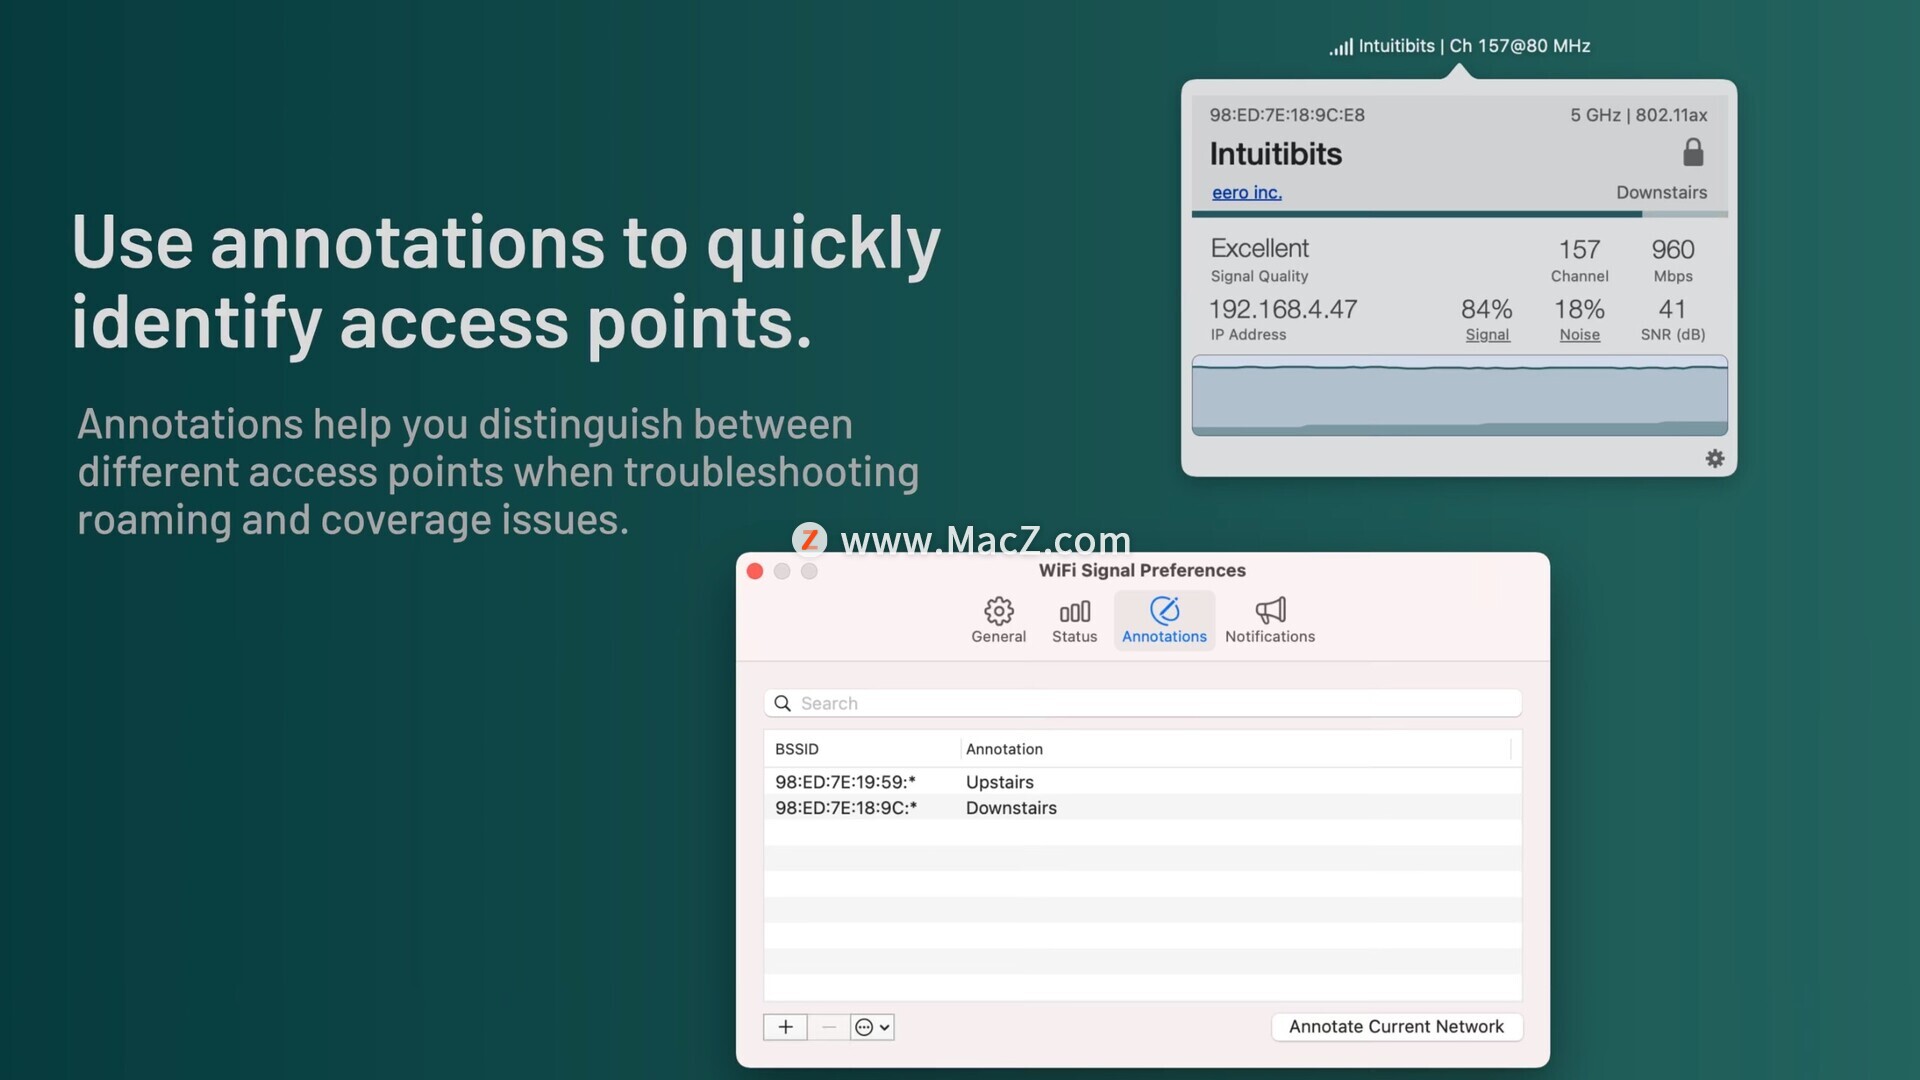Click the Downstairs annotation cell in table
This screenshot has height=1080, width=1920.
click(1011, 808)
